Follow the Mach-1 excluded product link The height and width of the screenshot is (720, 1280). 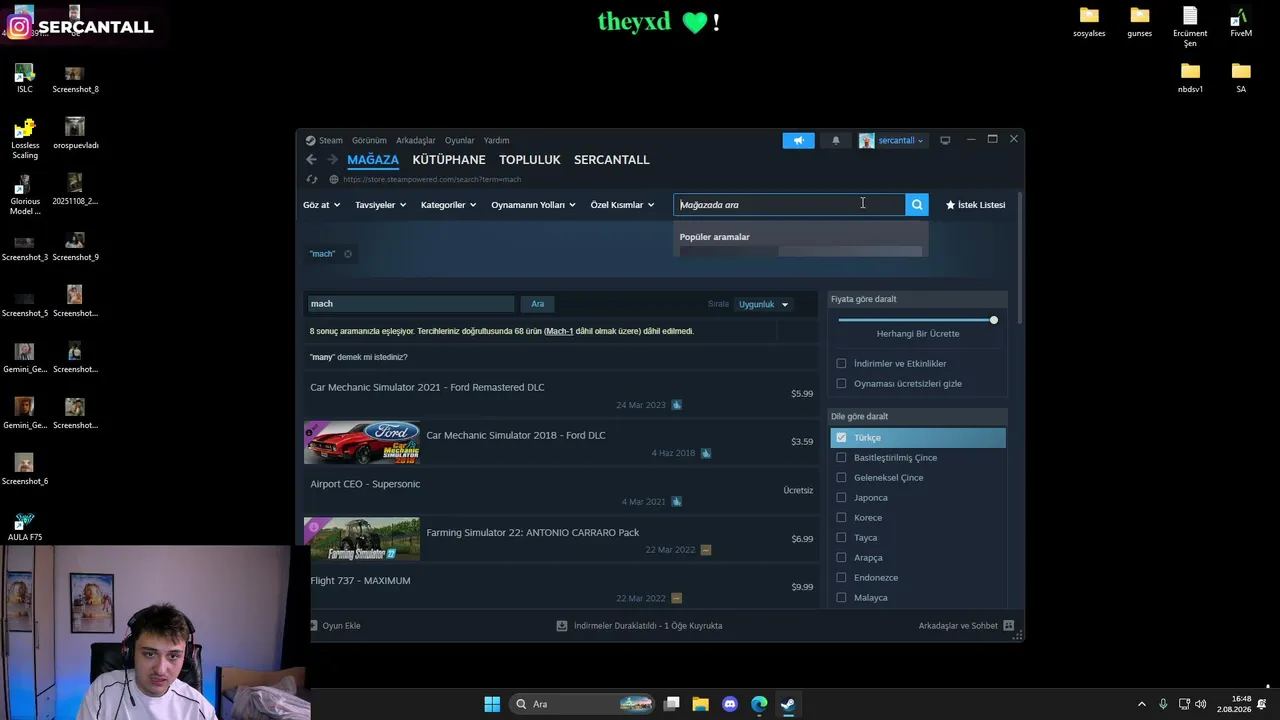(x=560, y=331)
